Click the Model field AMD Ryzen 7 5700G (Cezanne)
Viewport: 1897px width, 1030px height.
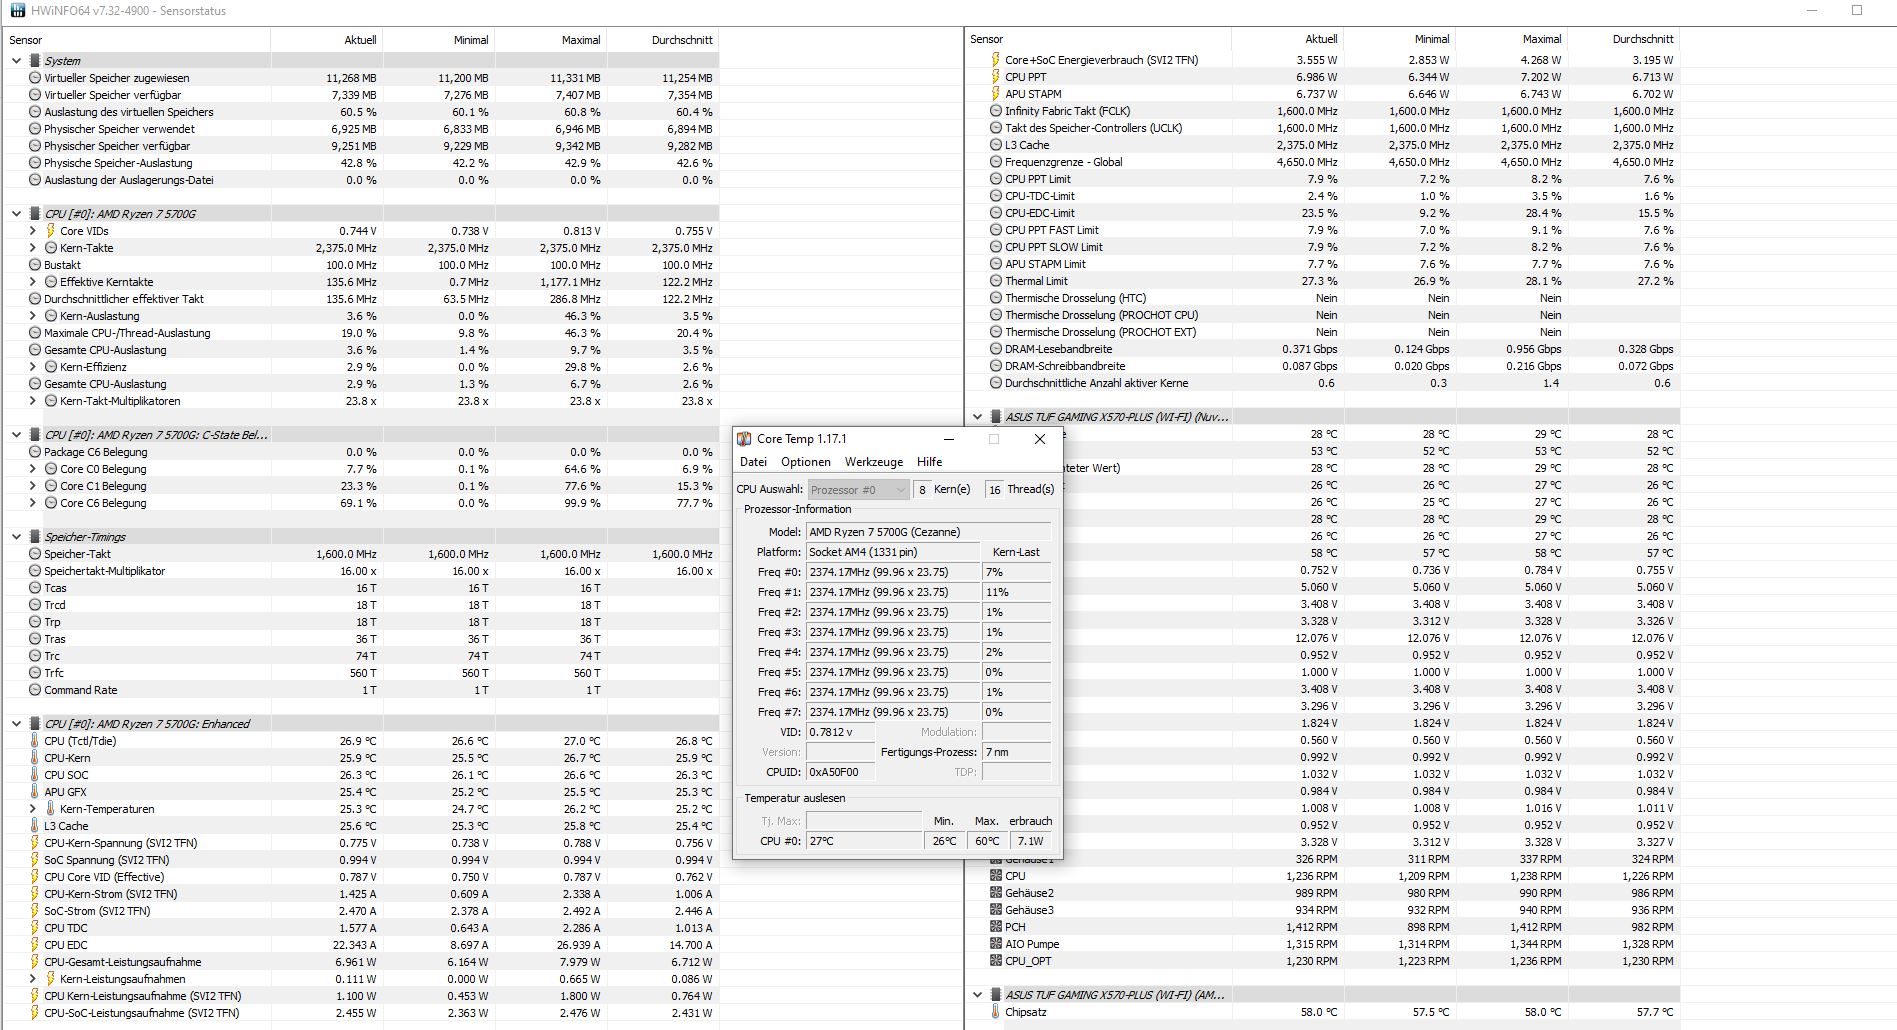click(929, 532)
